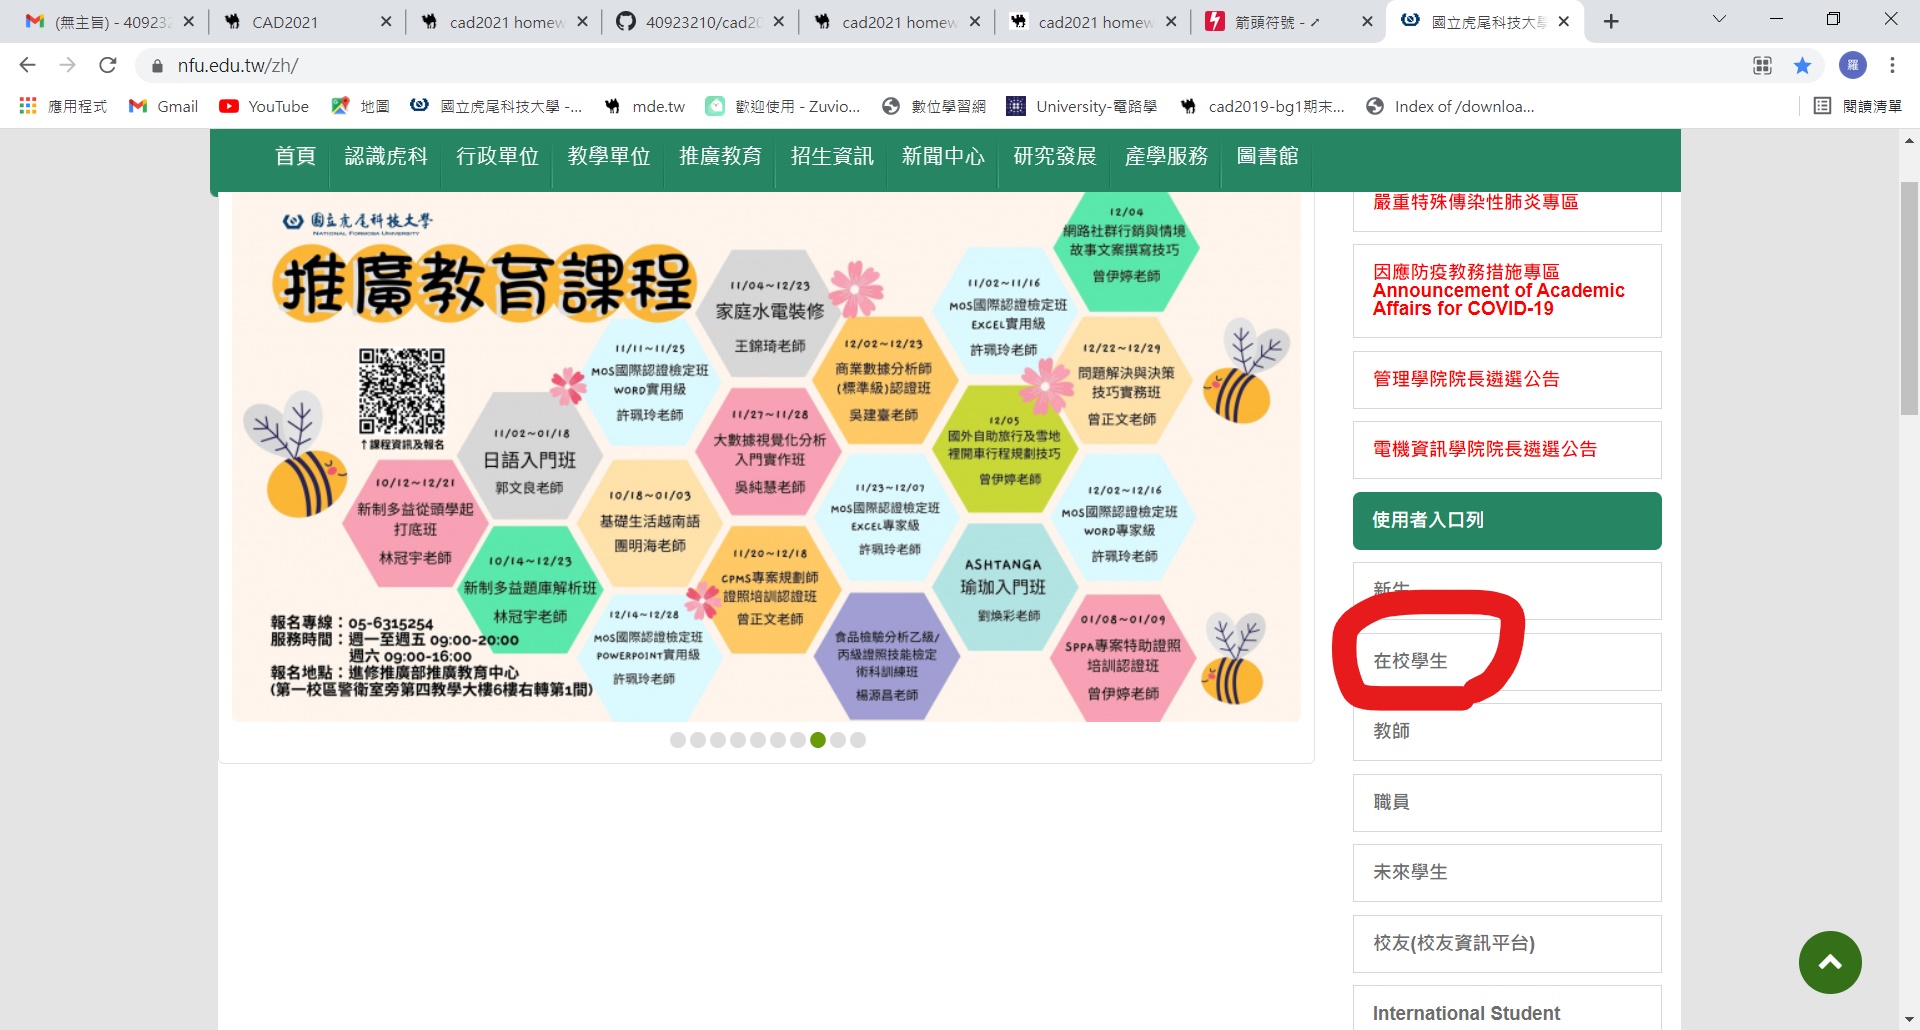1920x1030 pixels.
Task: Open the Index of /downloa bookmark
Action: (1450, 106)
